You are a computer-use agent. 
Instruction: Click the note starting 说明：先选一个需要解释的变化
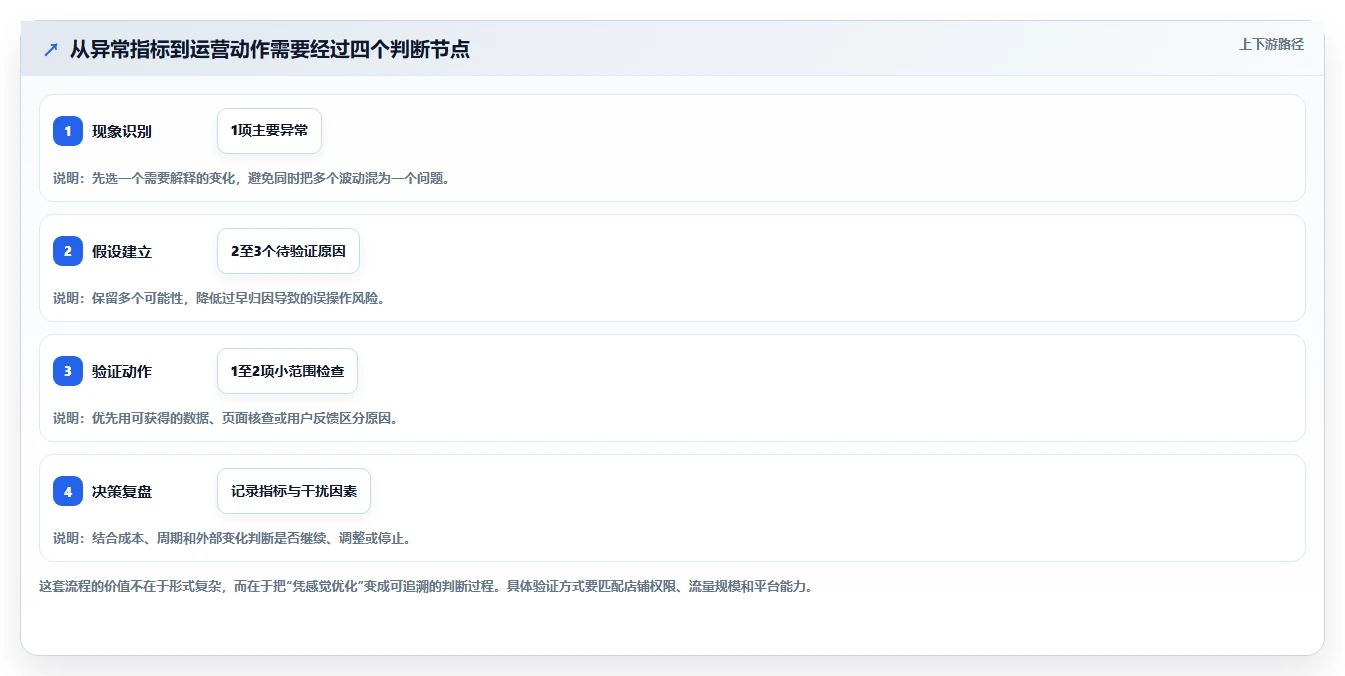(x=251, y=178)
